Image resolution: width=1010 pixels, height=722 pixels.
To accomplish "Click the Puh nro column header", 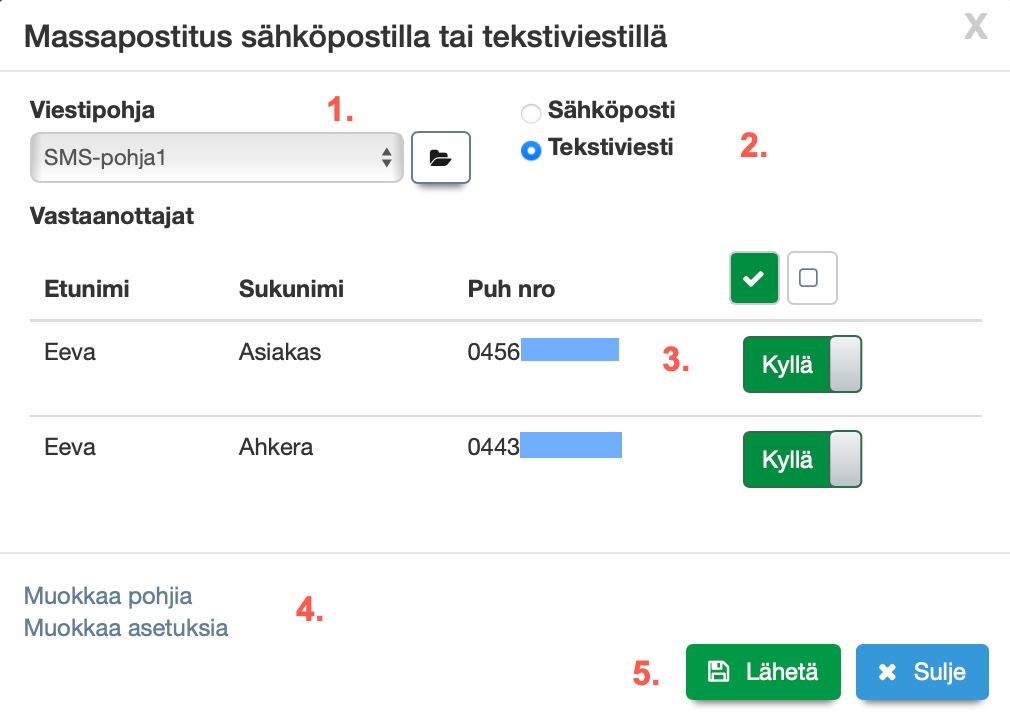I will 511,290.
